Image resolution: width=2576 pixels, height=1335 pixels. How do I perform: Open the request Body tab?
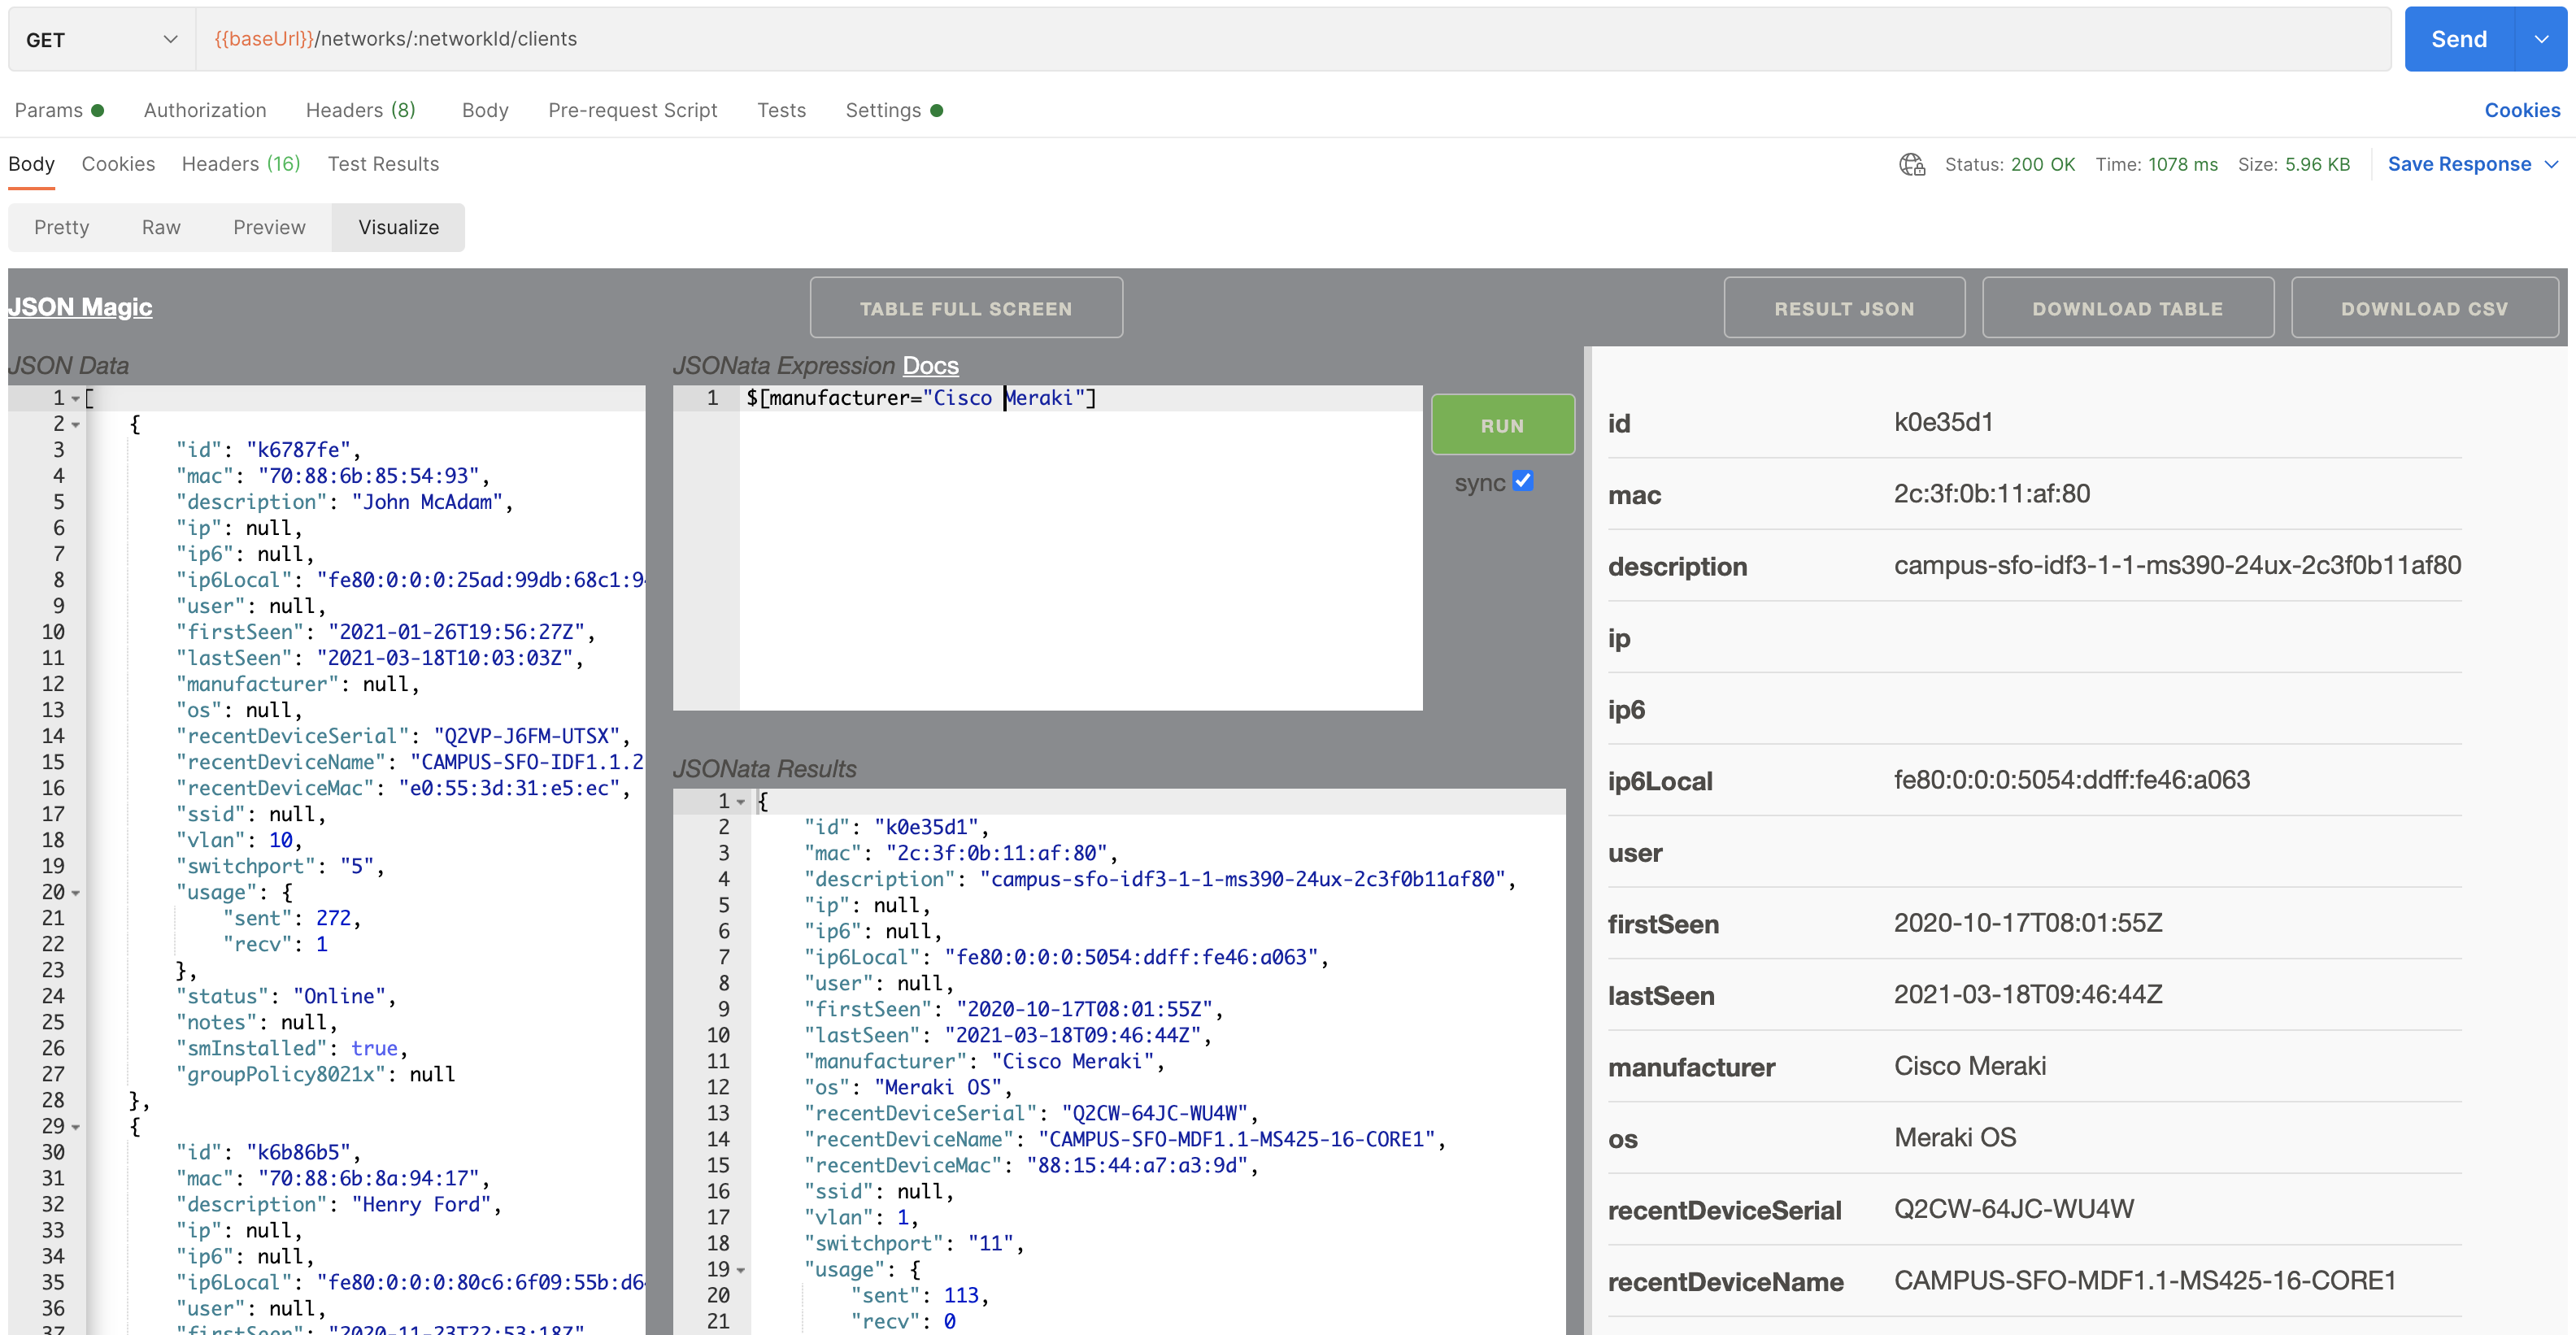coord(485,110)
